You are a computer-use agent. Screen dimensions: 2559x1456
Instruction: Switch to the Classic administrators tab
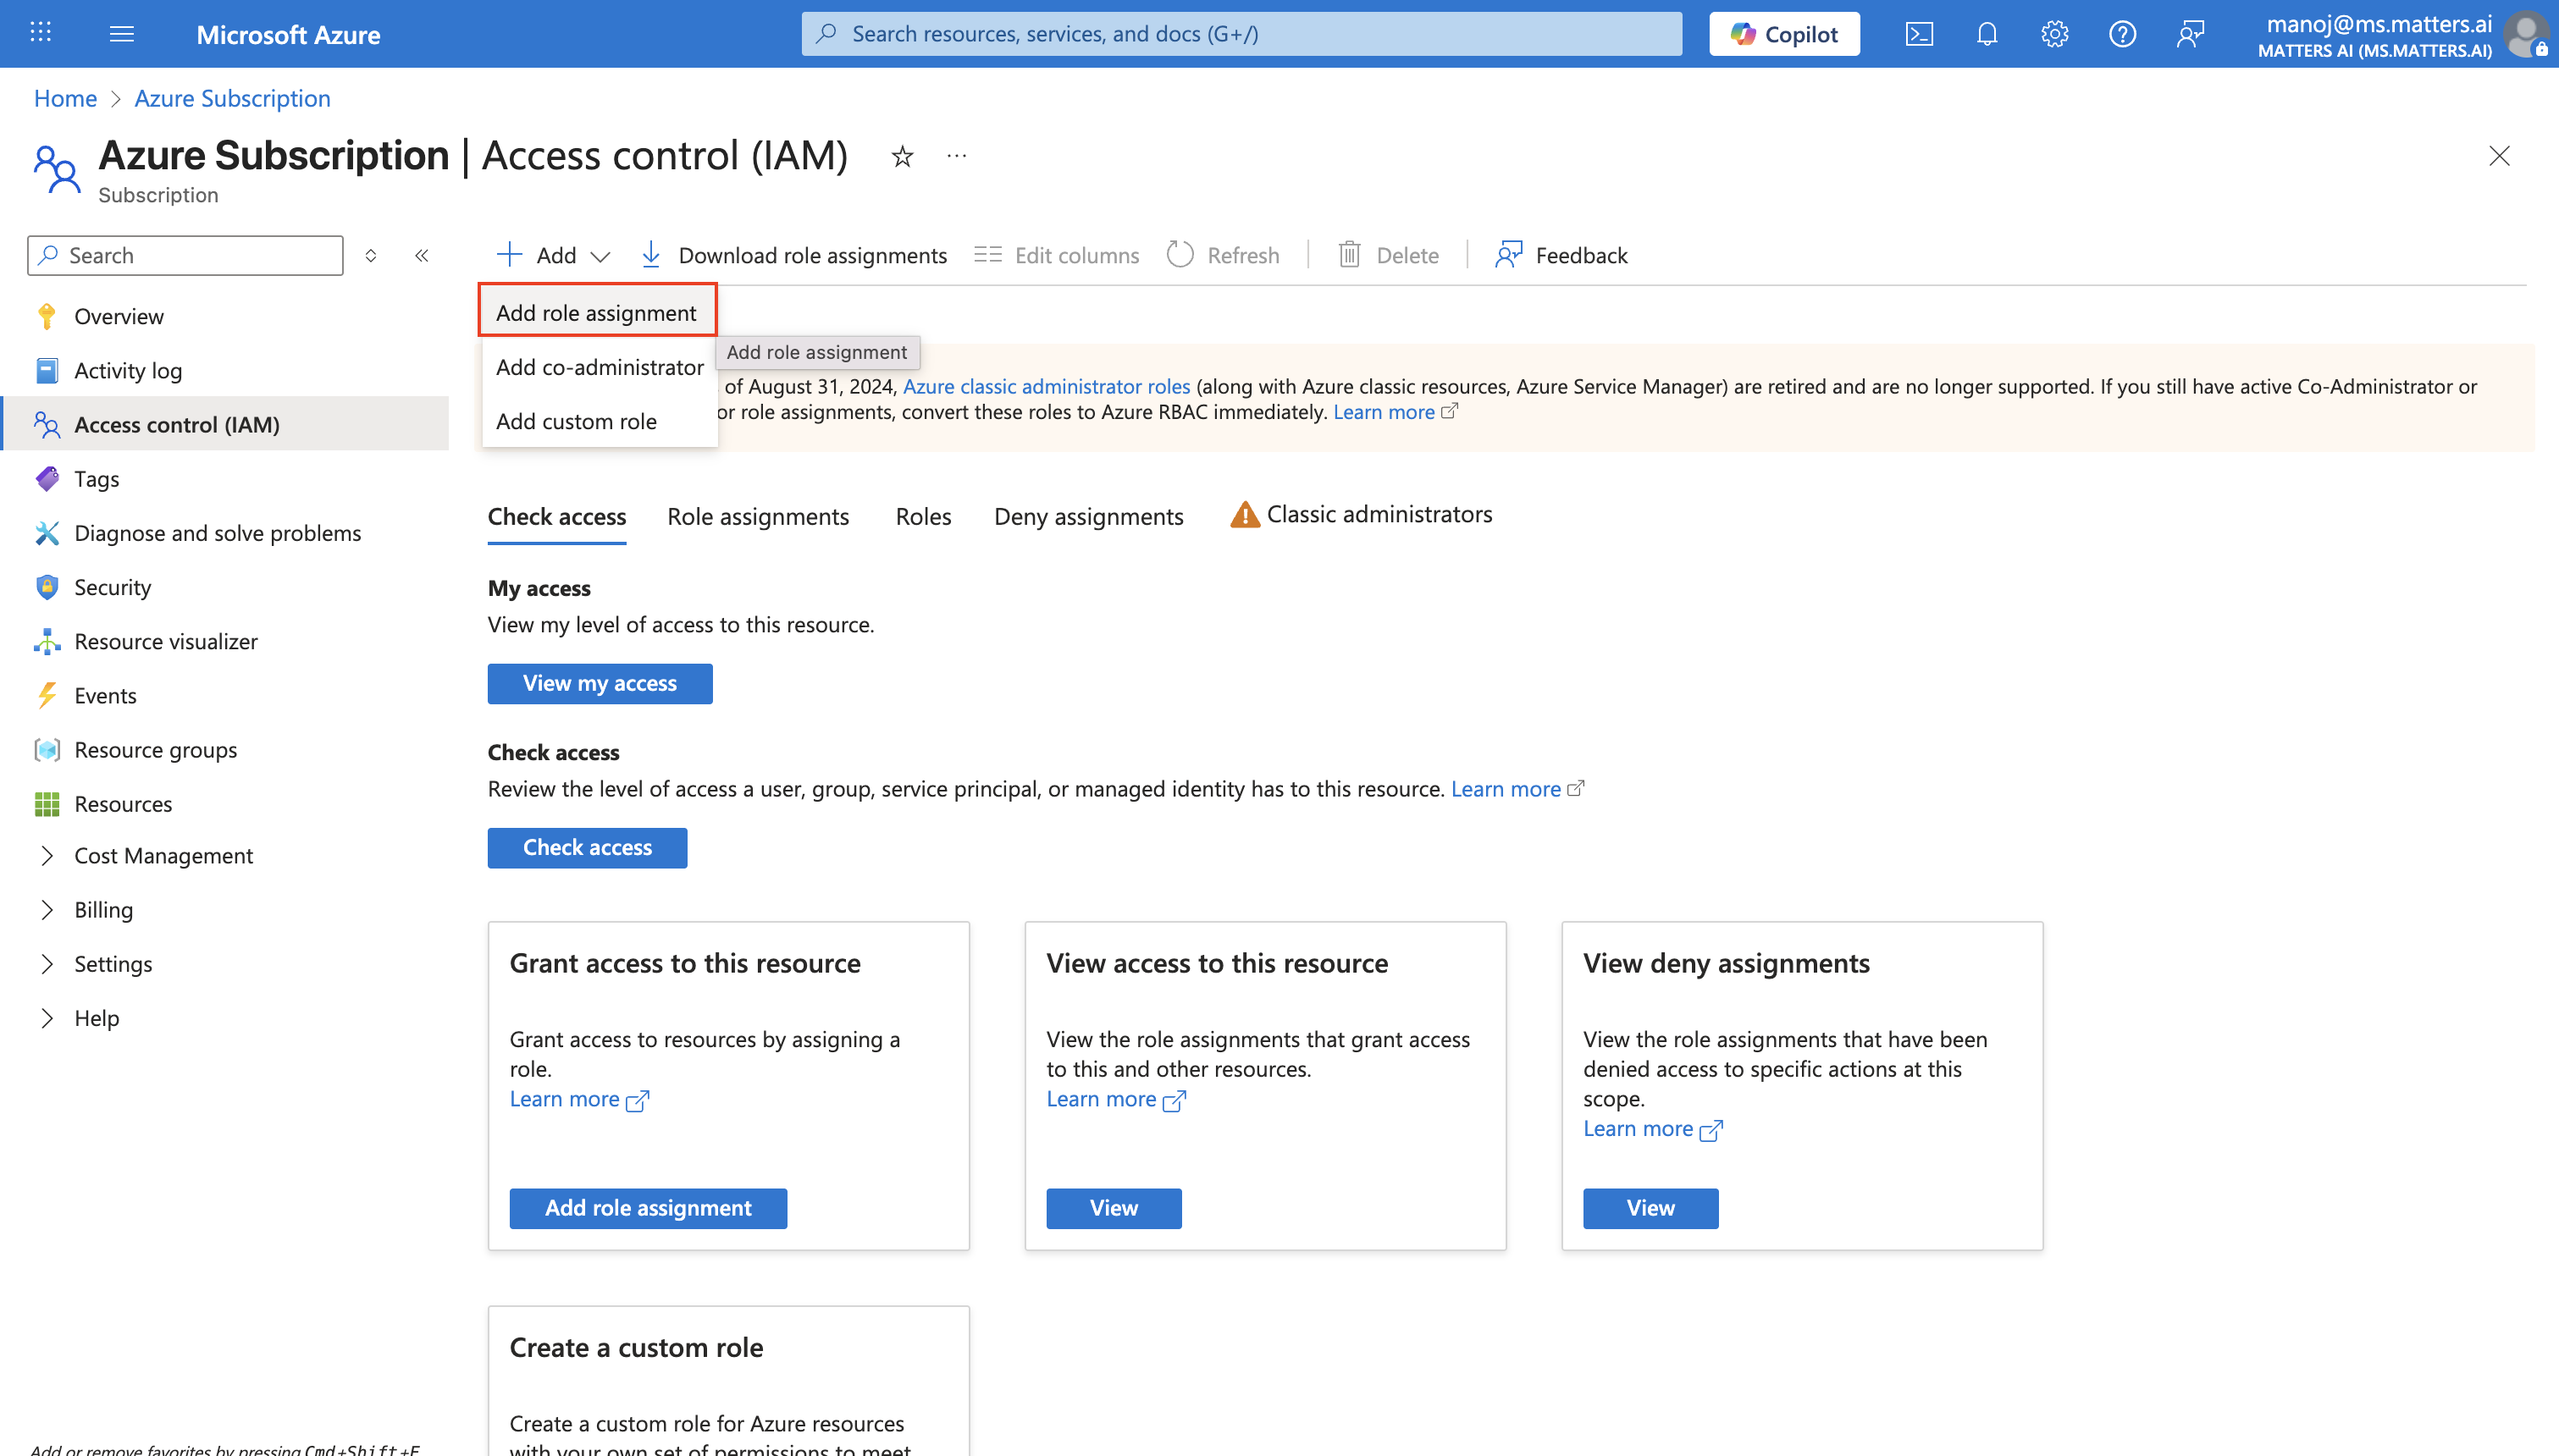point(1360,514)
